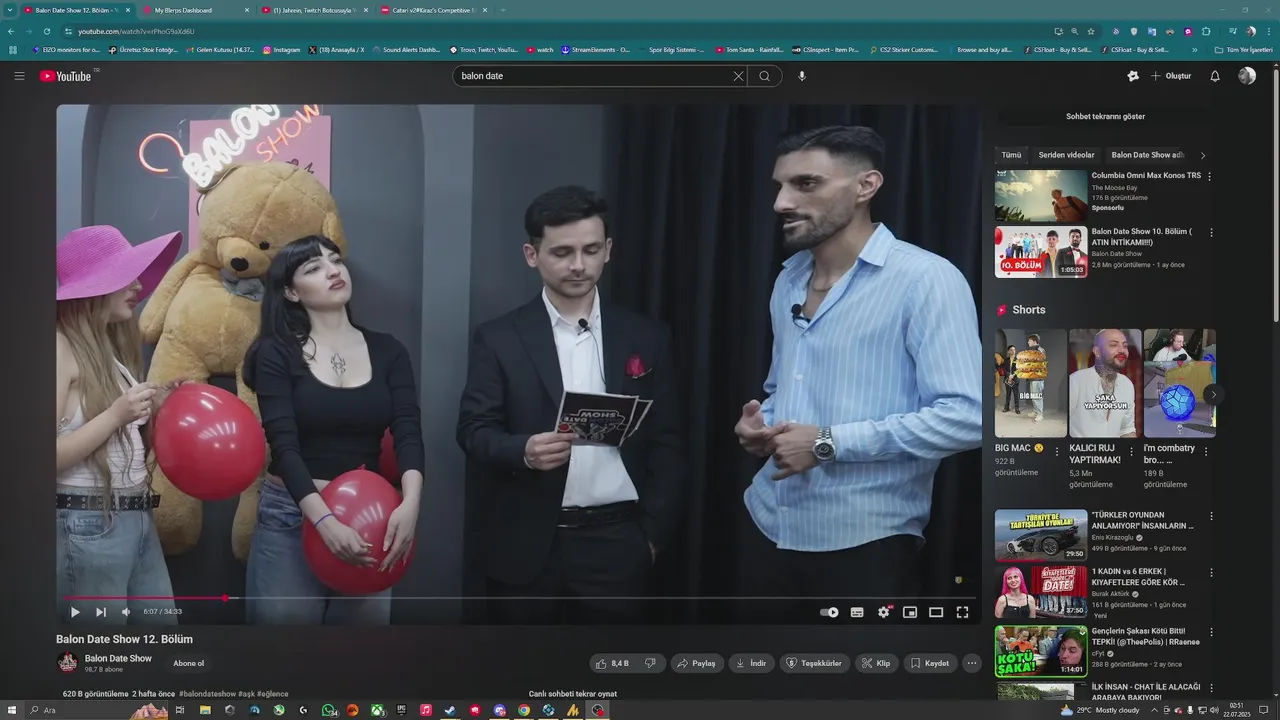The height and width of the screenshot is (720, 1280).
Task: Select the Tümü filter chip
Action: (x=1011, y=155)
